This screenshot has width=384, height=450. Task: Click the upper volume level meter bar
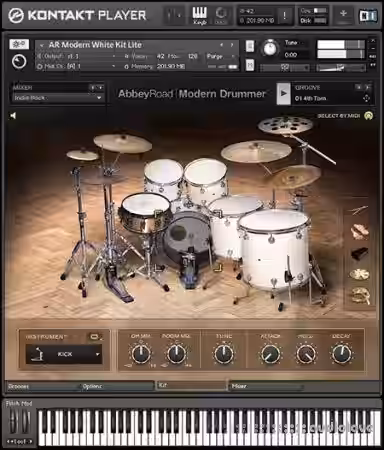(341, 44)
